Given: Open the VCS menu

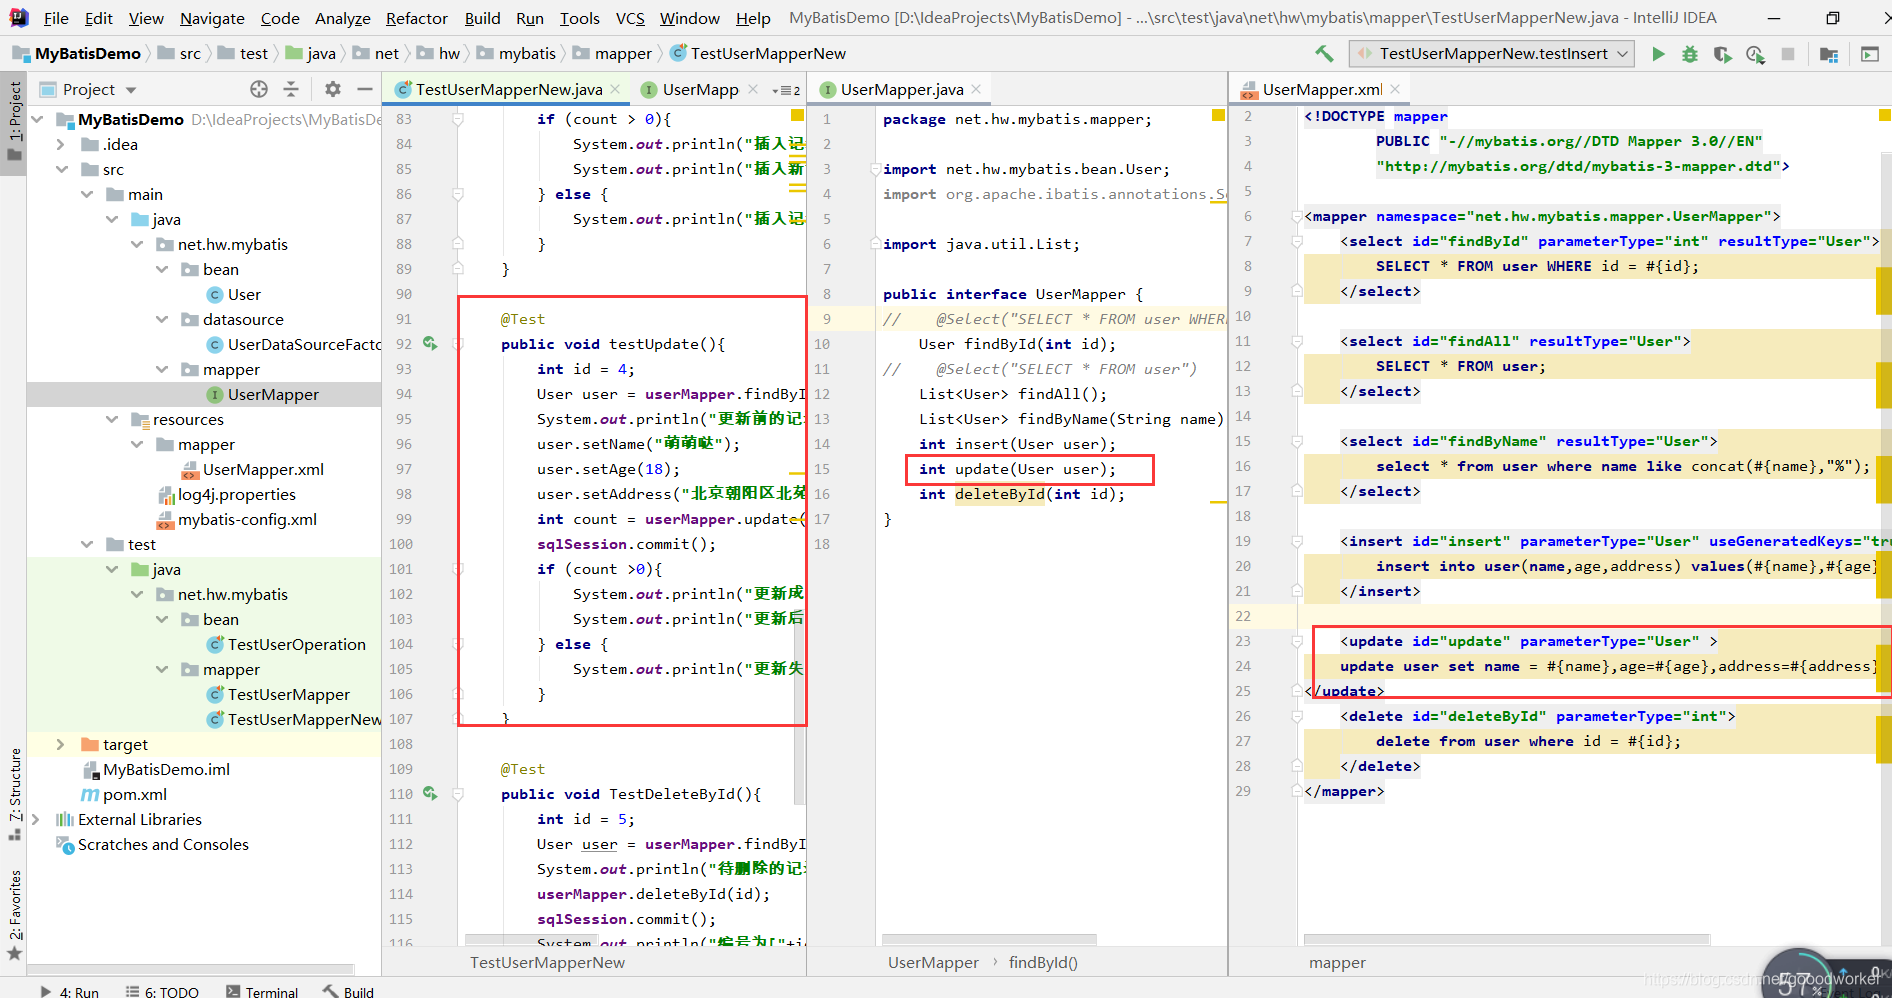Looking at the screenshot, I should (x=630, y=18).
